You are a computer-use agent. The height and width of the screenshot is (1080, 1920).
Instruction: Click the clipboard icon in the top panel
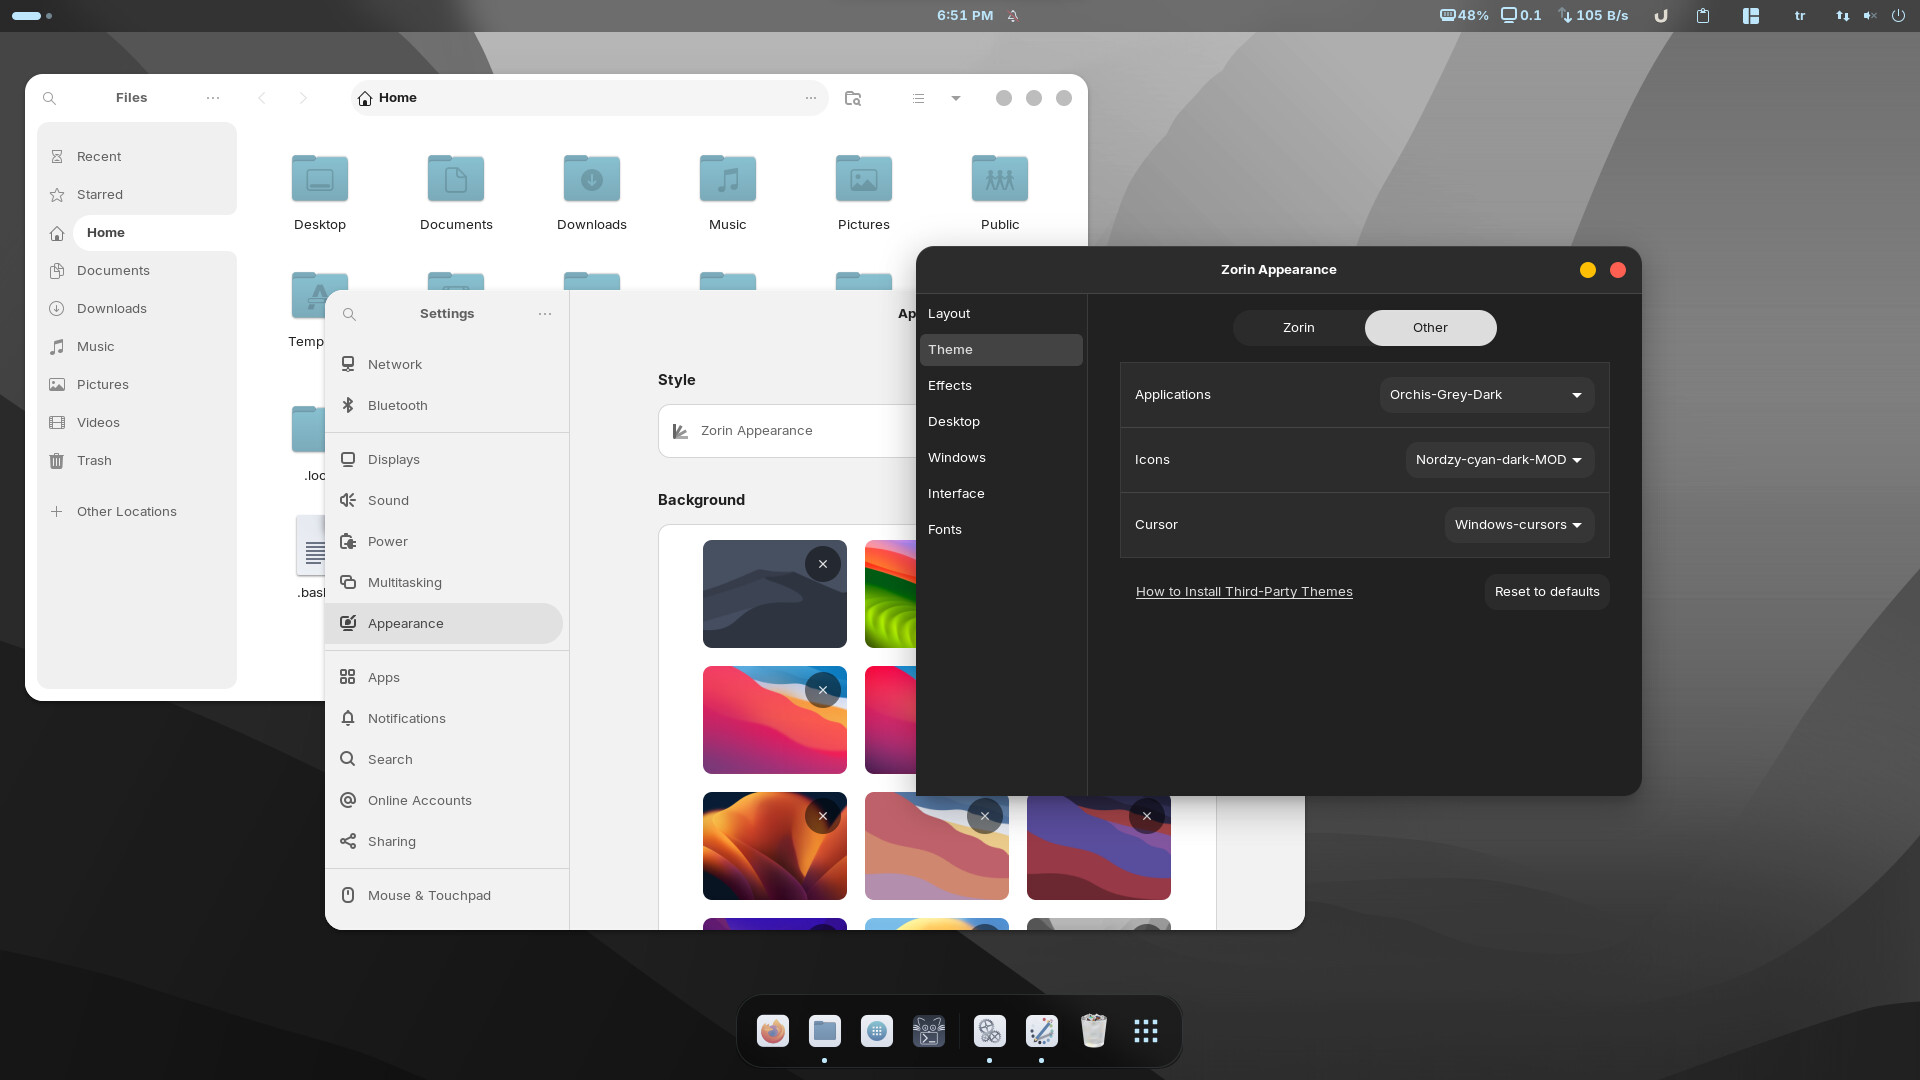(x=1703, y=16)
